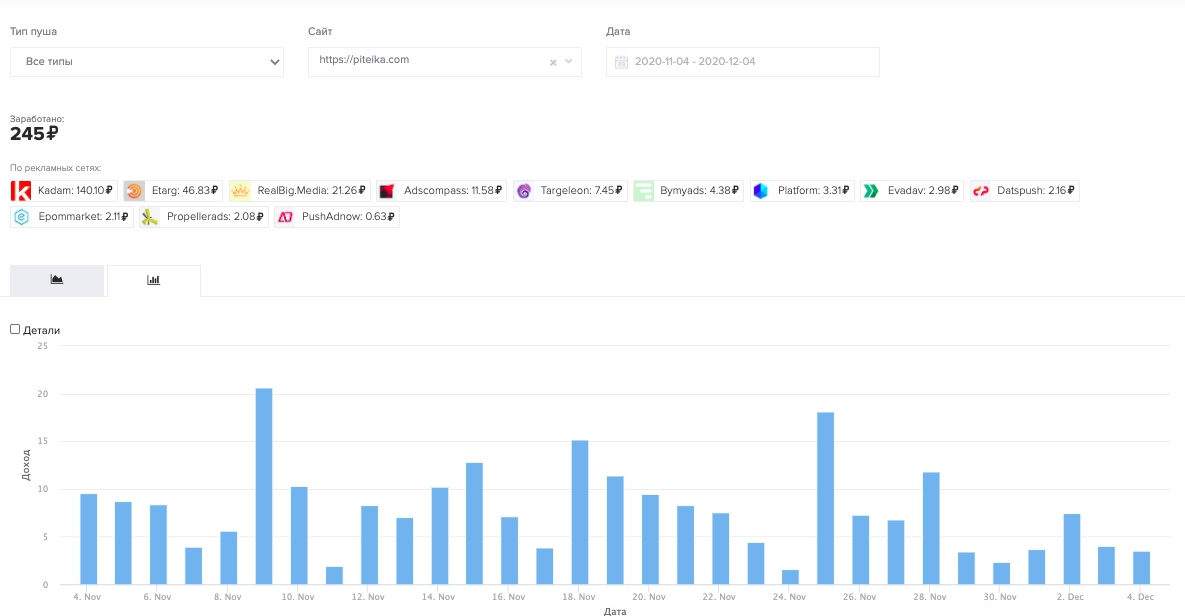This screenshot has width=1185, height=616.
Task: Click the PushAdnow logo icon
Action: coord(285,217)
